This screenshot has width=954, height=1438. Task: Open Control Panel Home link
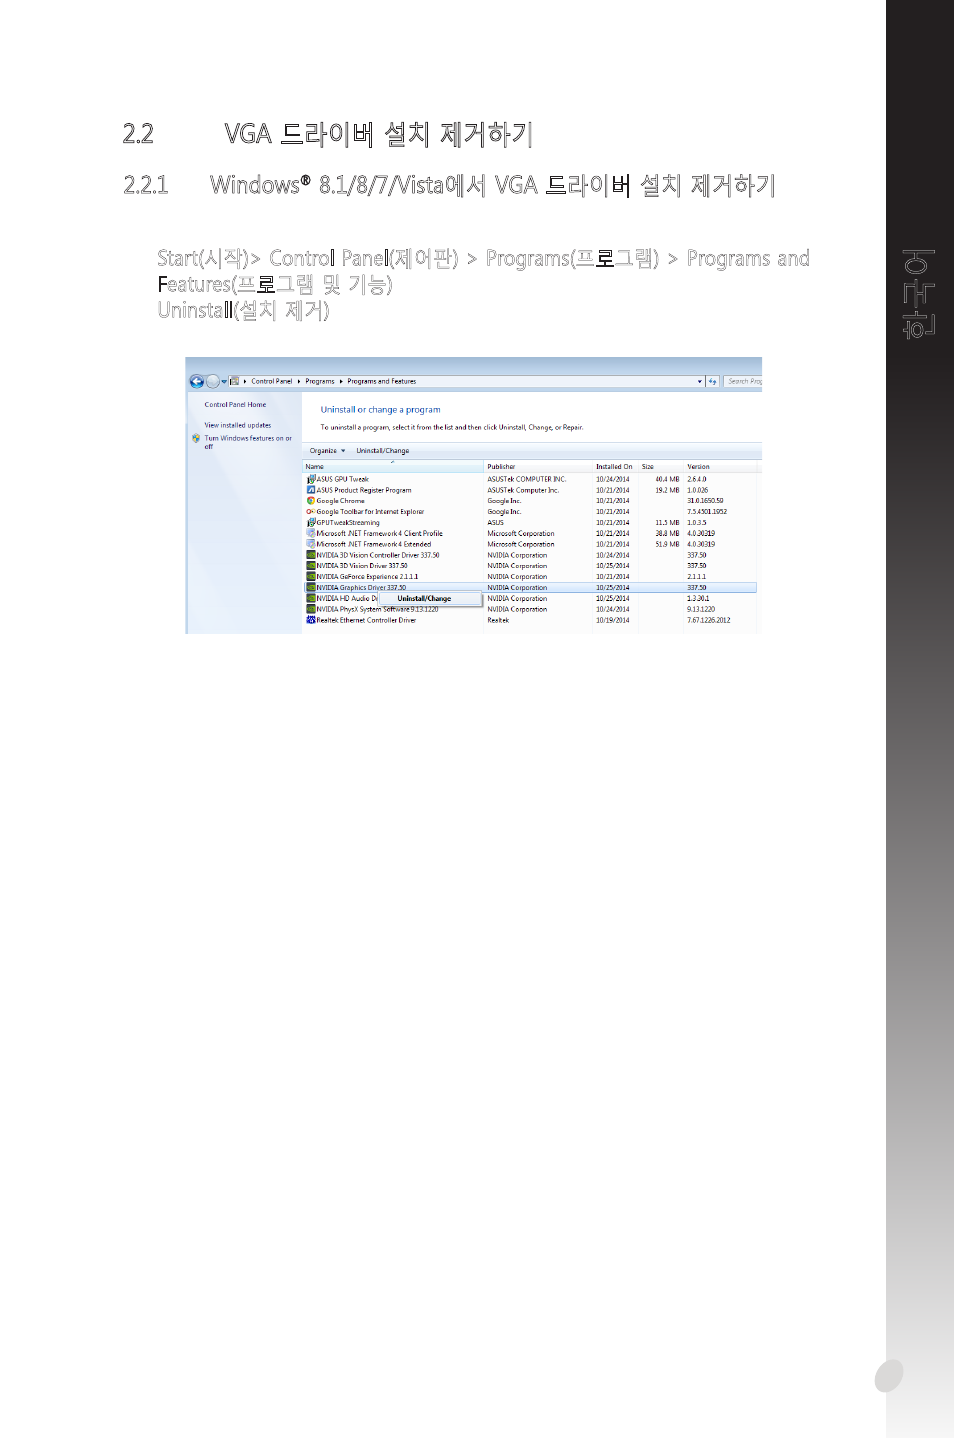click(x=235, y=405)
